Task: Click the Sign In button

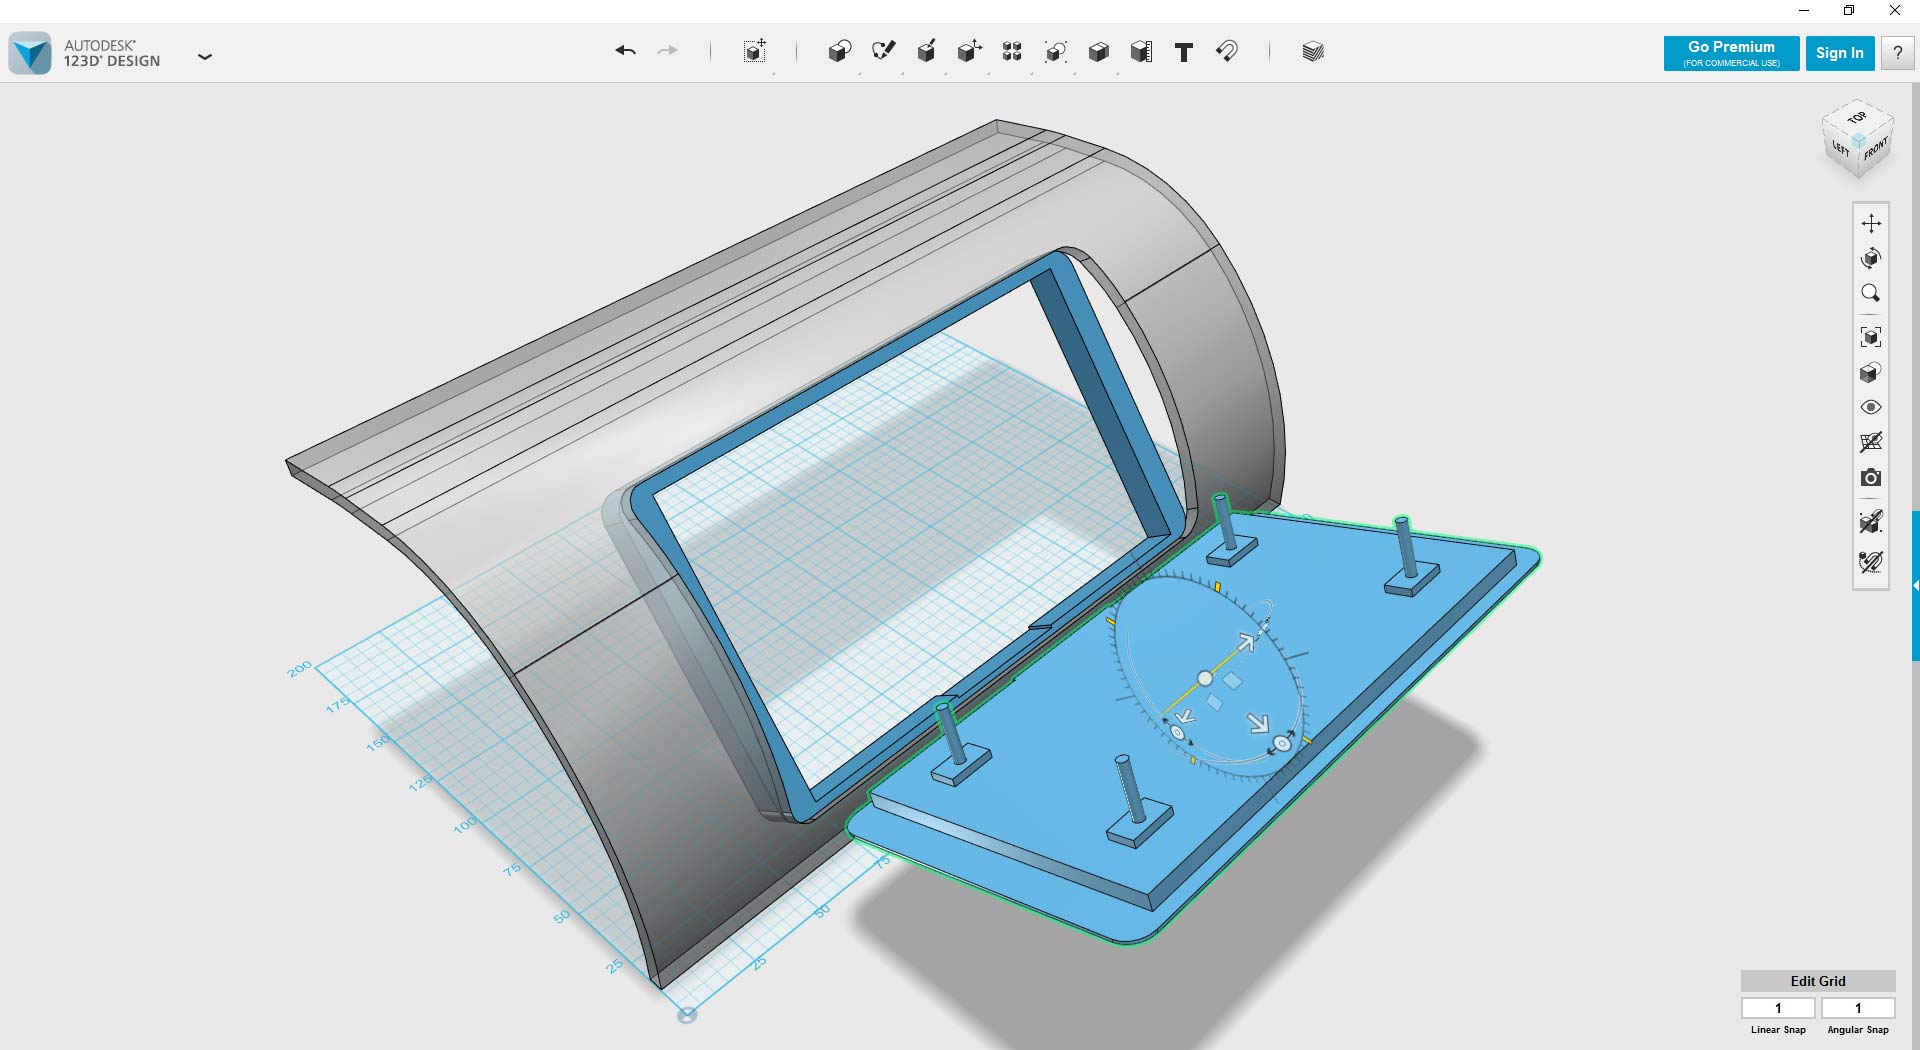Action: coord(1840,53)
